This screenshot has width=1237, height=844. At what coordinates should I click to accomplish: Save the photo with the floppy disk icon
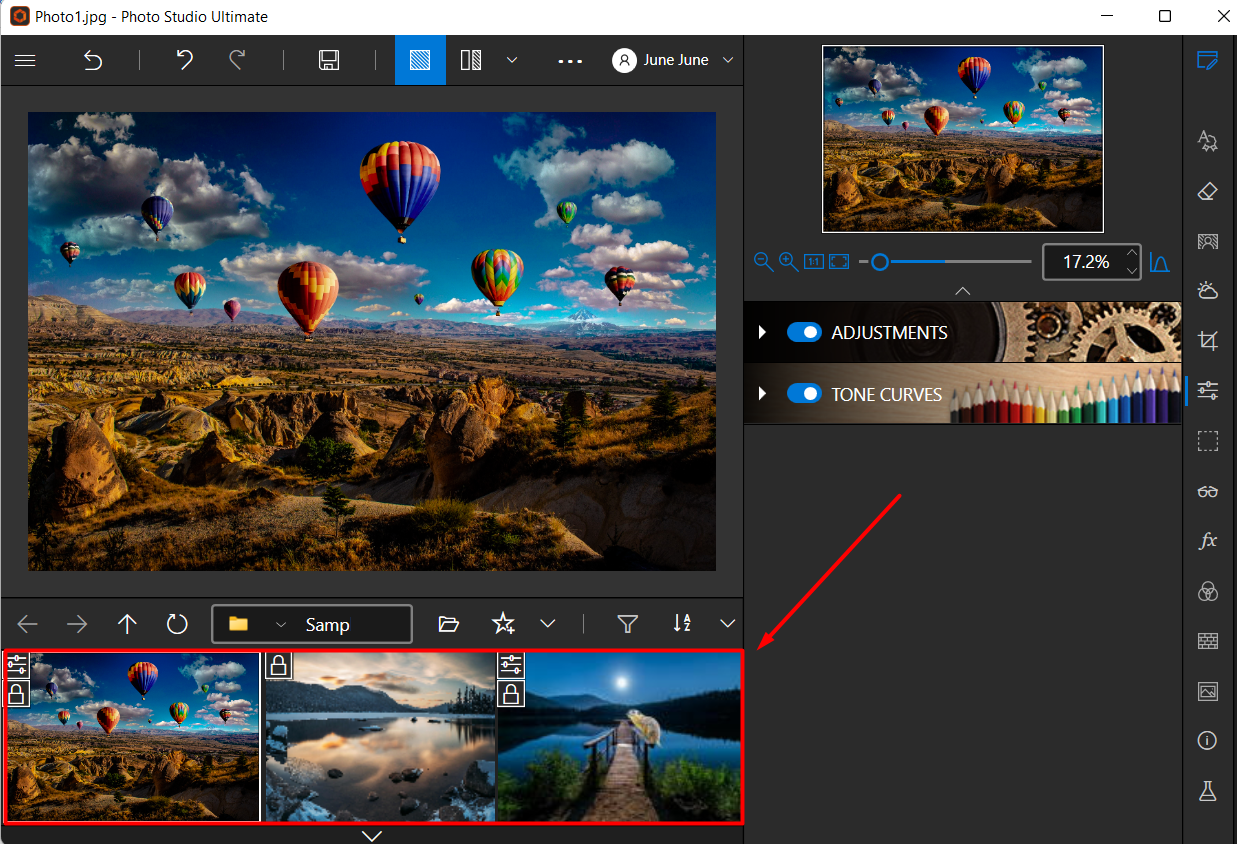[329, 60]
